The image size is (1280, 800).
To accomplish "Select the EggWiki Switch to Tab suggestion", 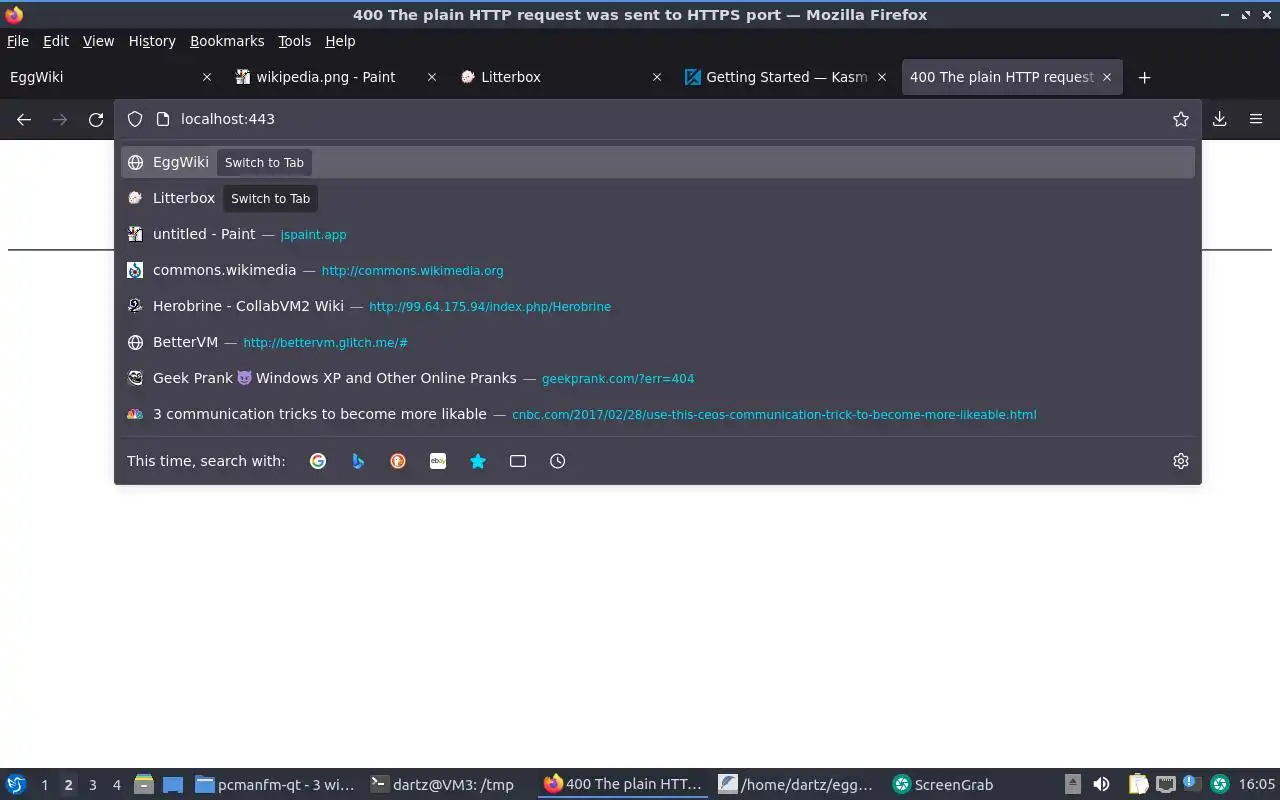I will coord(658,162).
